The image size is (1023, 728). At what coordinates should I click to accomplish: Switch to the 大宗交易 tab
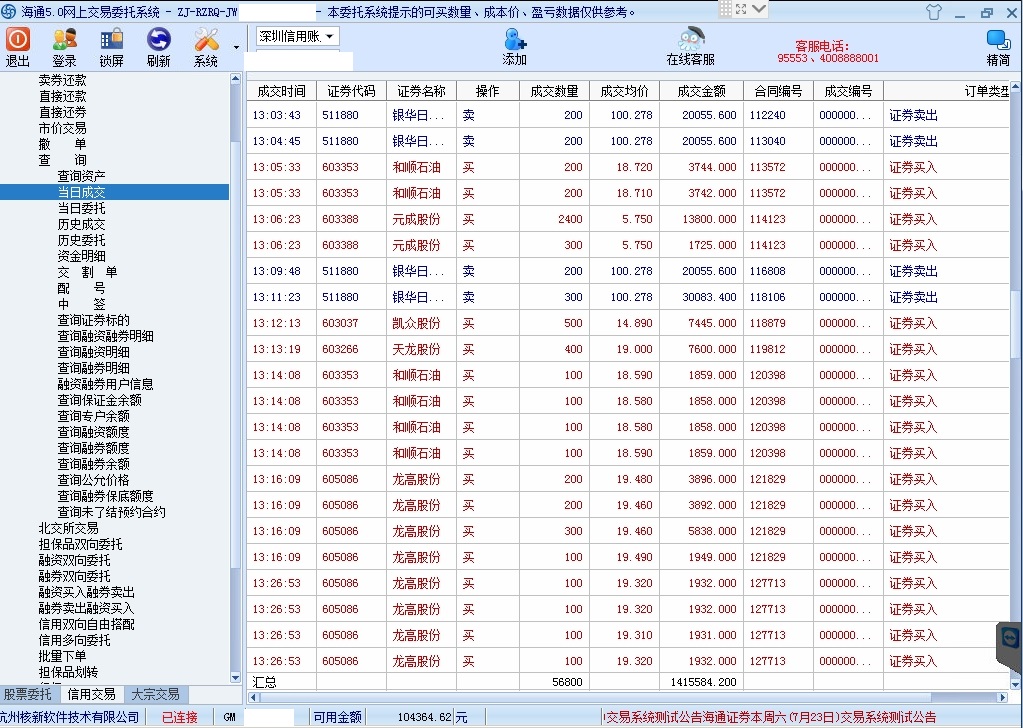[x=155, y=694]
